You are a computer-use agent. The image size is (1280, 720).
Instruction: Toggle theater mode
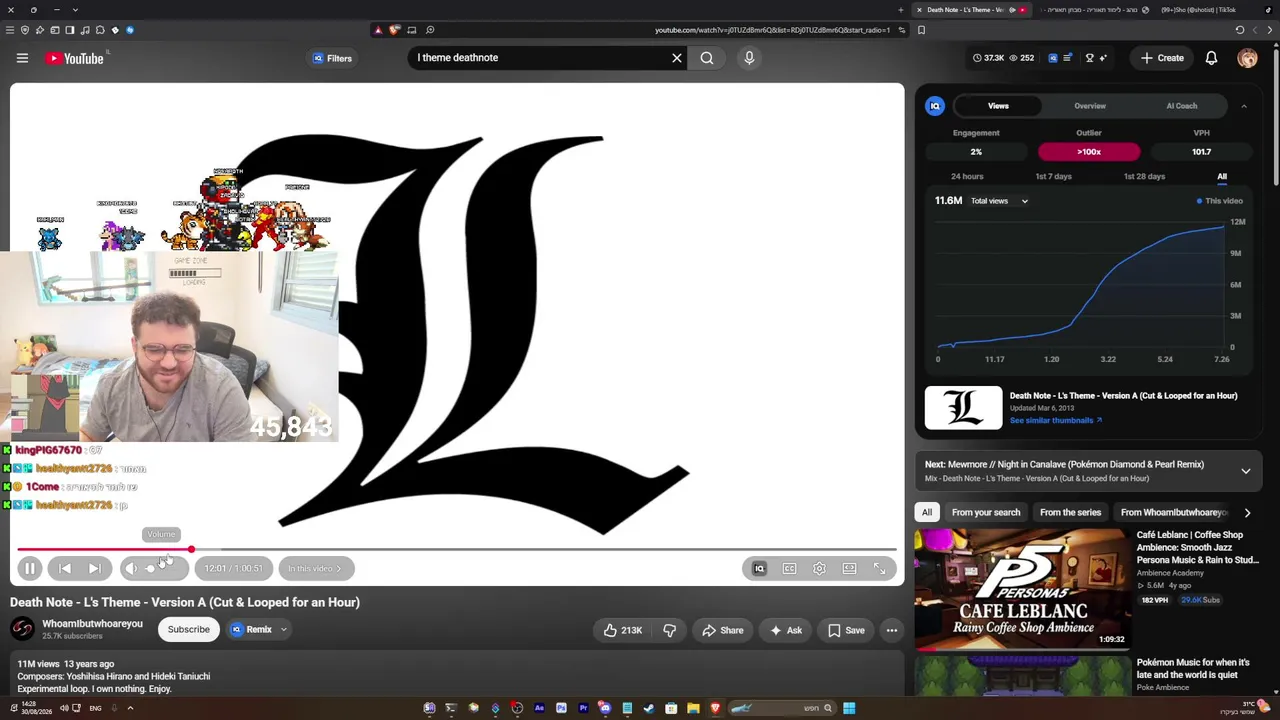click(x=849, y=568)
